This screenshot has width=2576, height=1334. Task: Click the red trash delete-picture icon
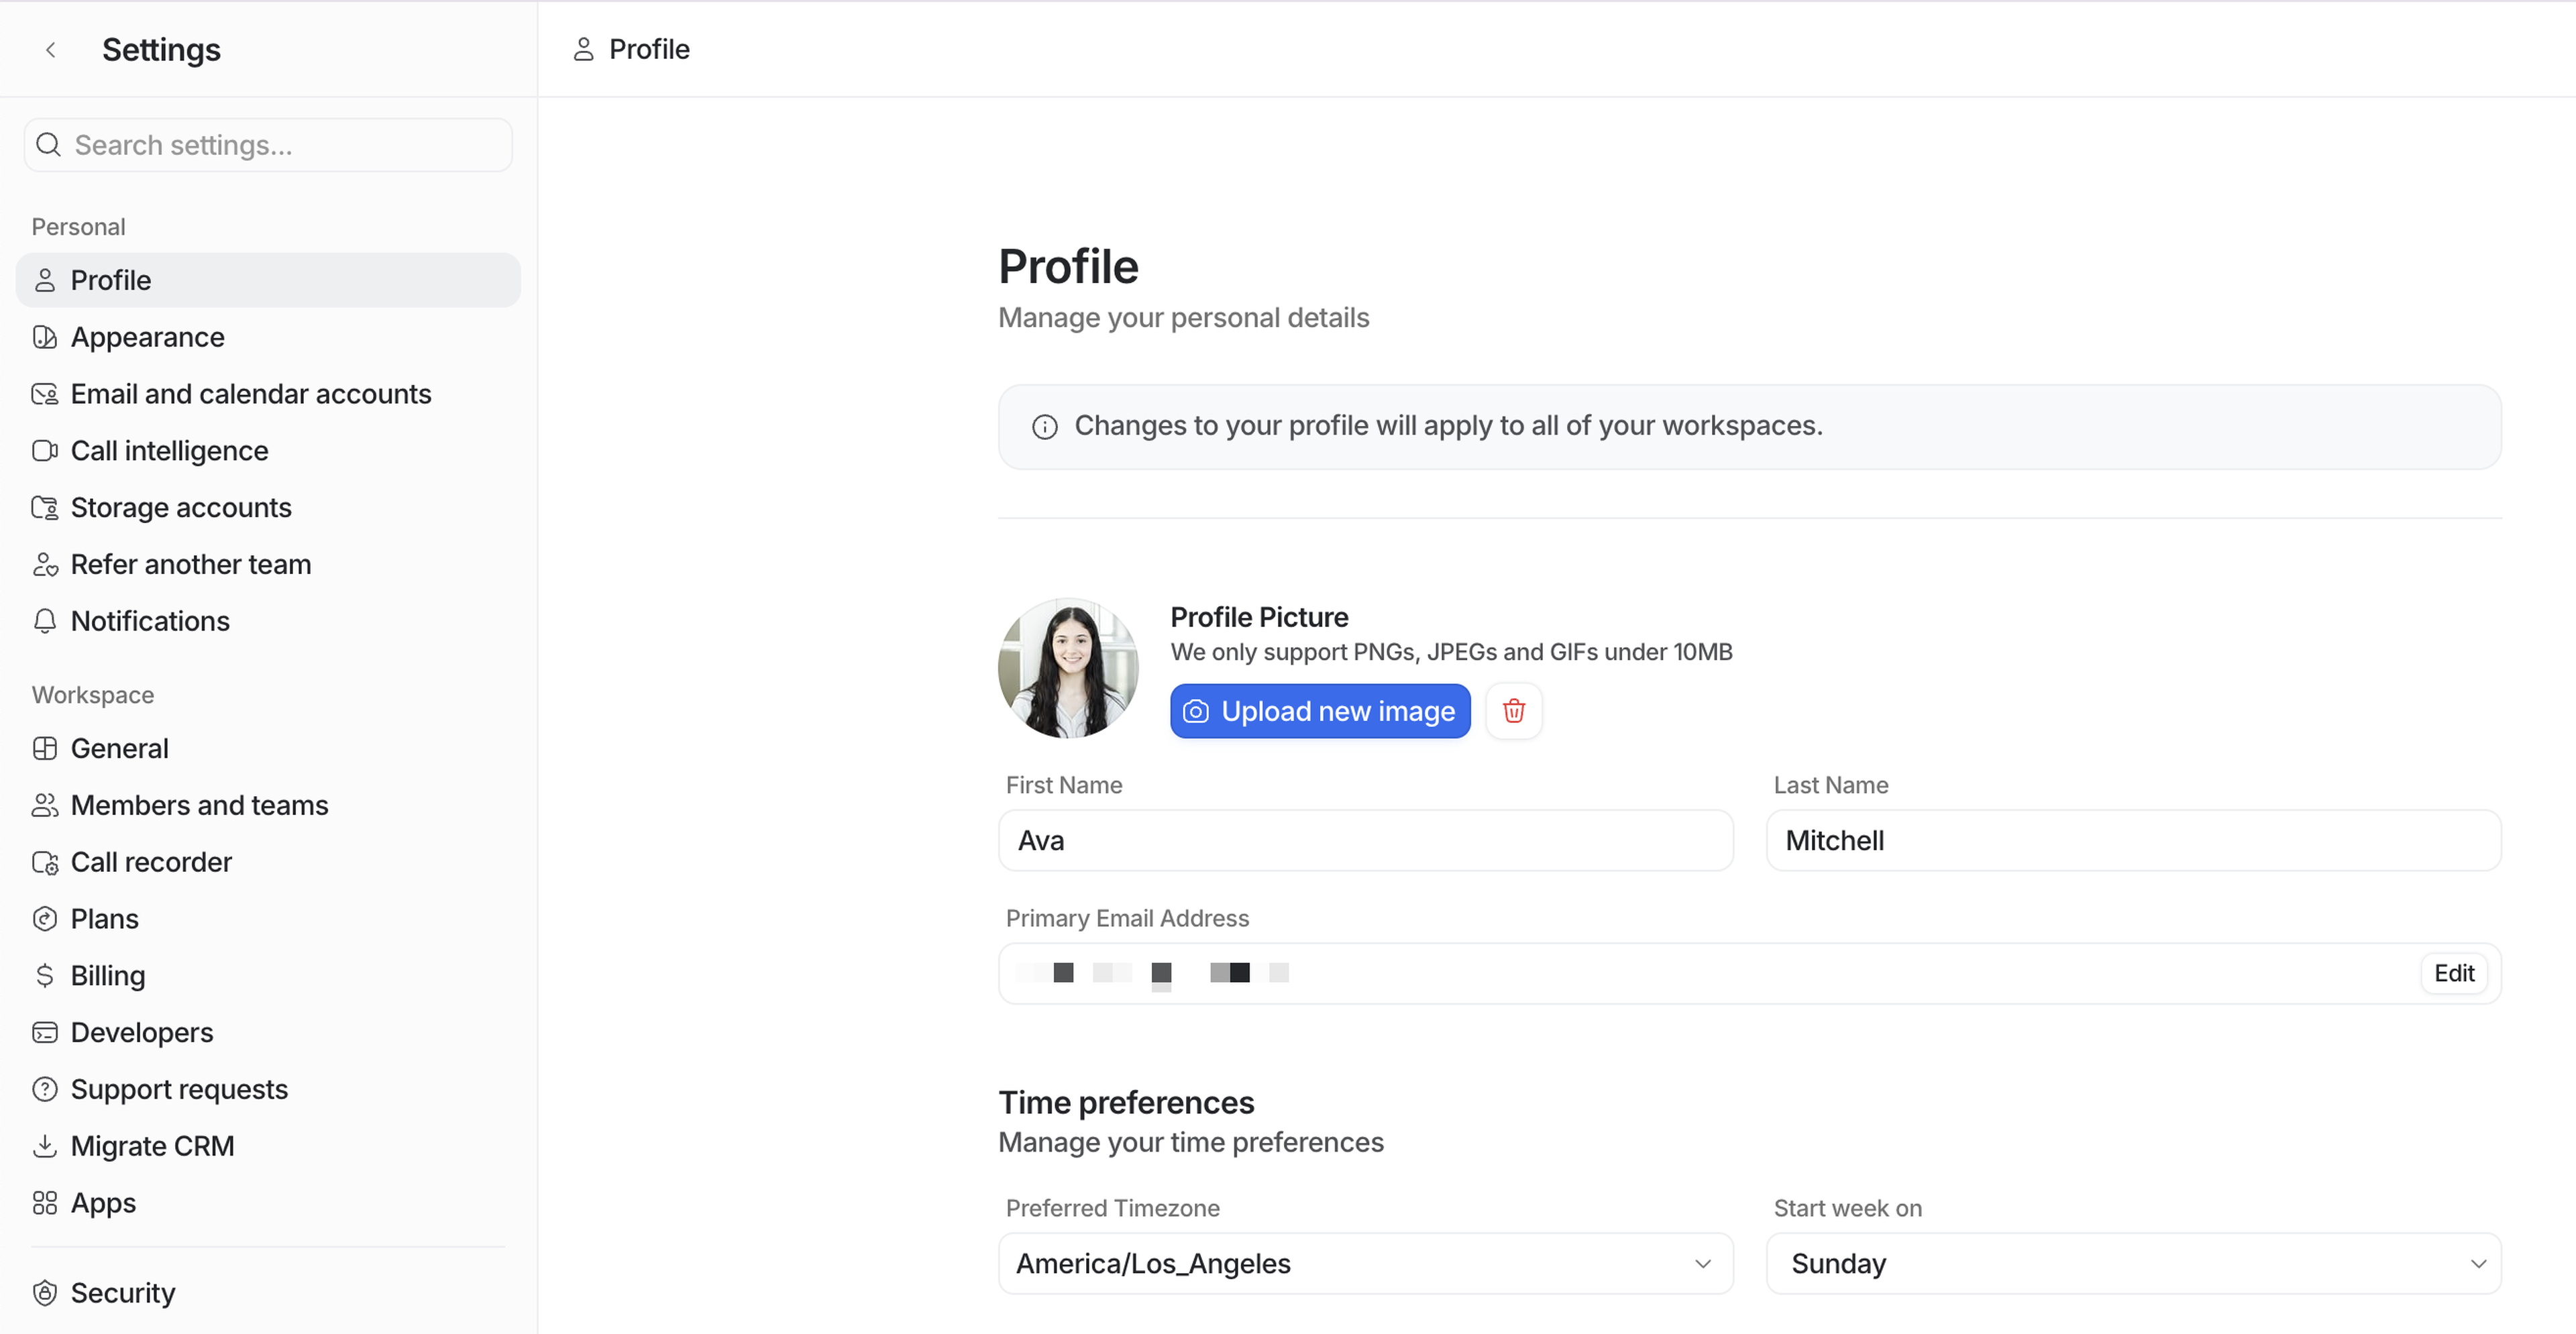pyautogui.click(x=1513, y=711)
